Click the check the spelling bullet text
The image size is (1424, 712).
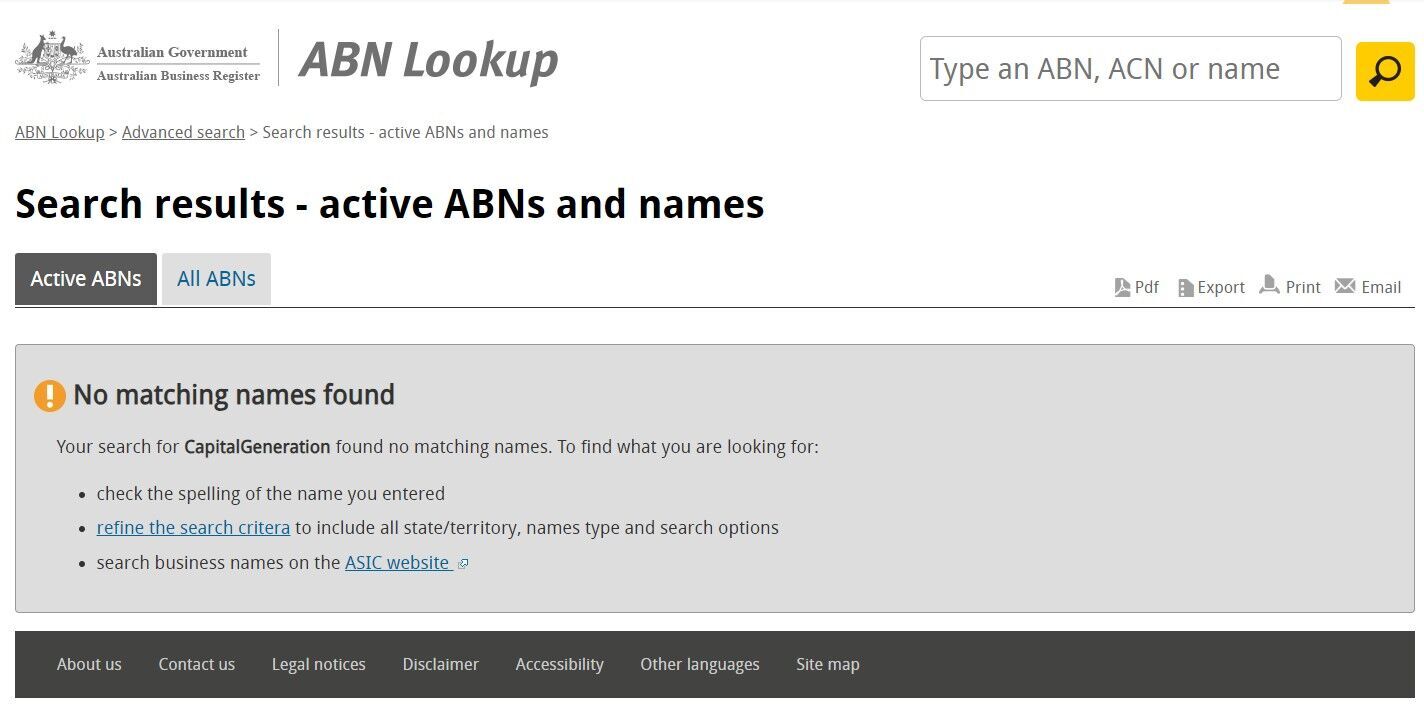[x=271, y=494]
